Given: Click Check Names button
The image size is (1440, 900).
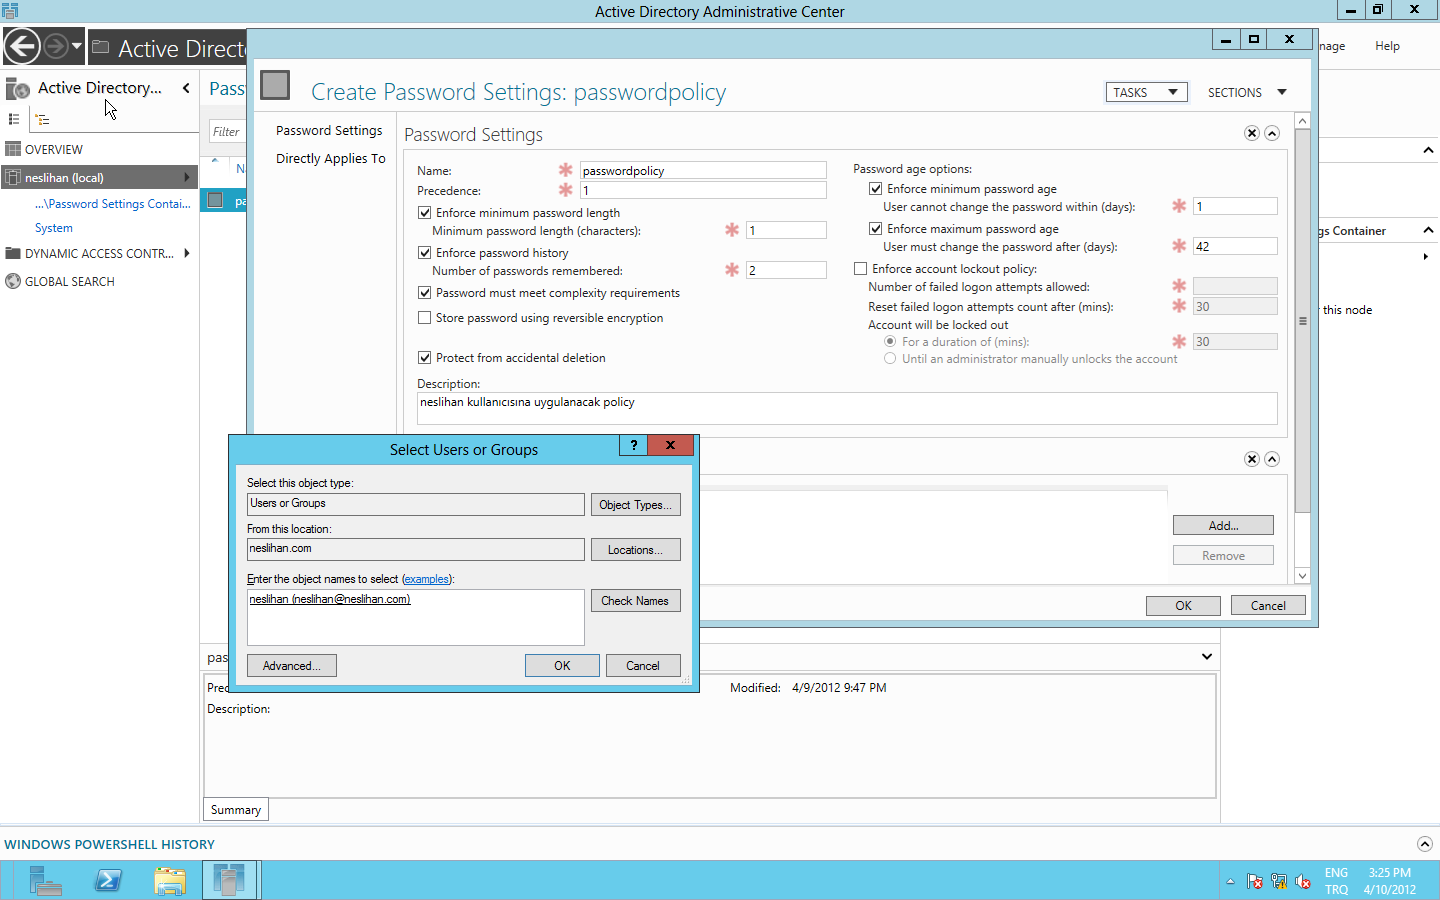Looking at the screenshot, I should click(x=635, y=601).
